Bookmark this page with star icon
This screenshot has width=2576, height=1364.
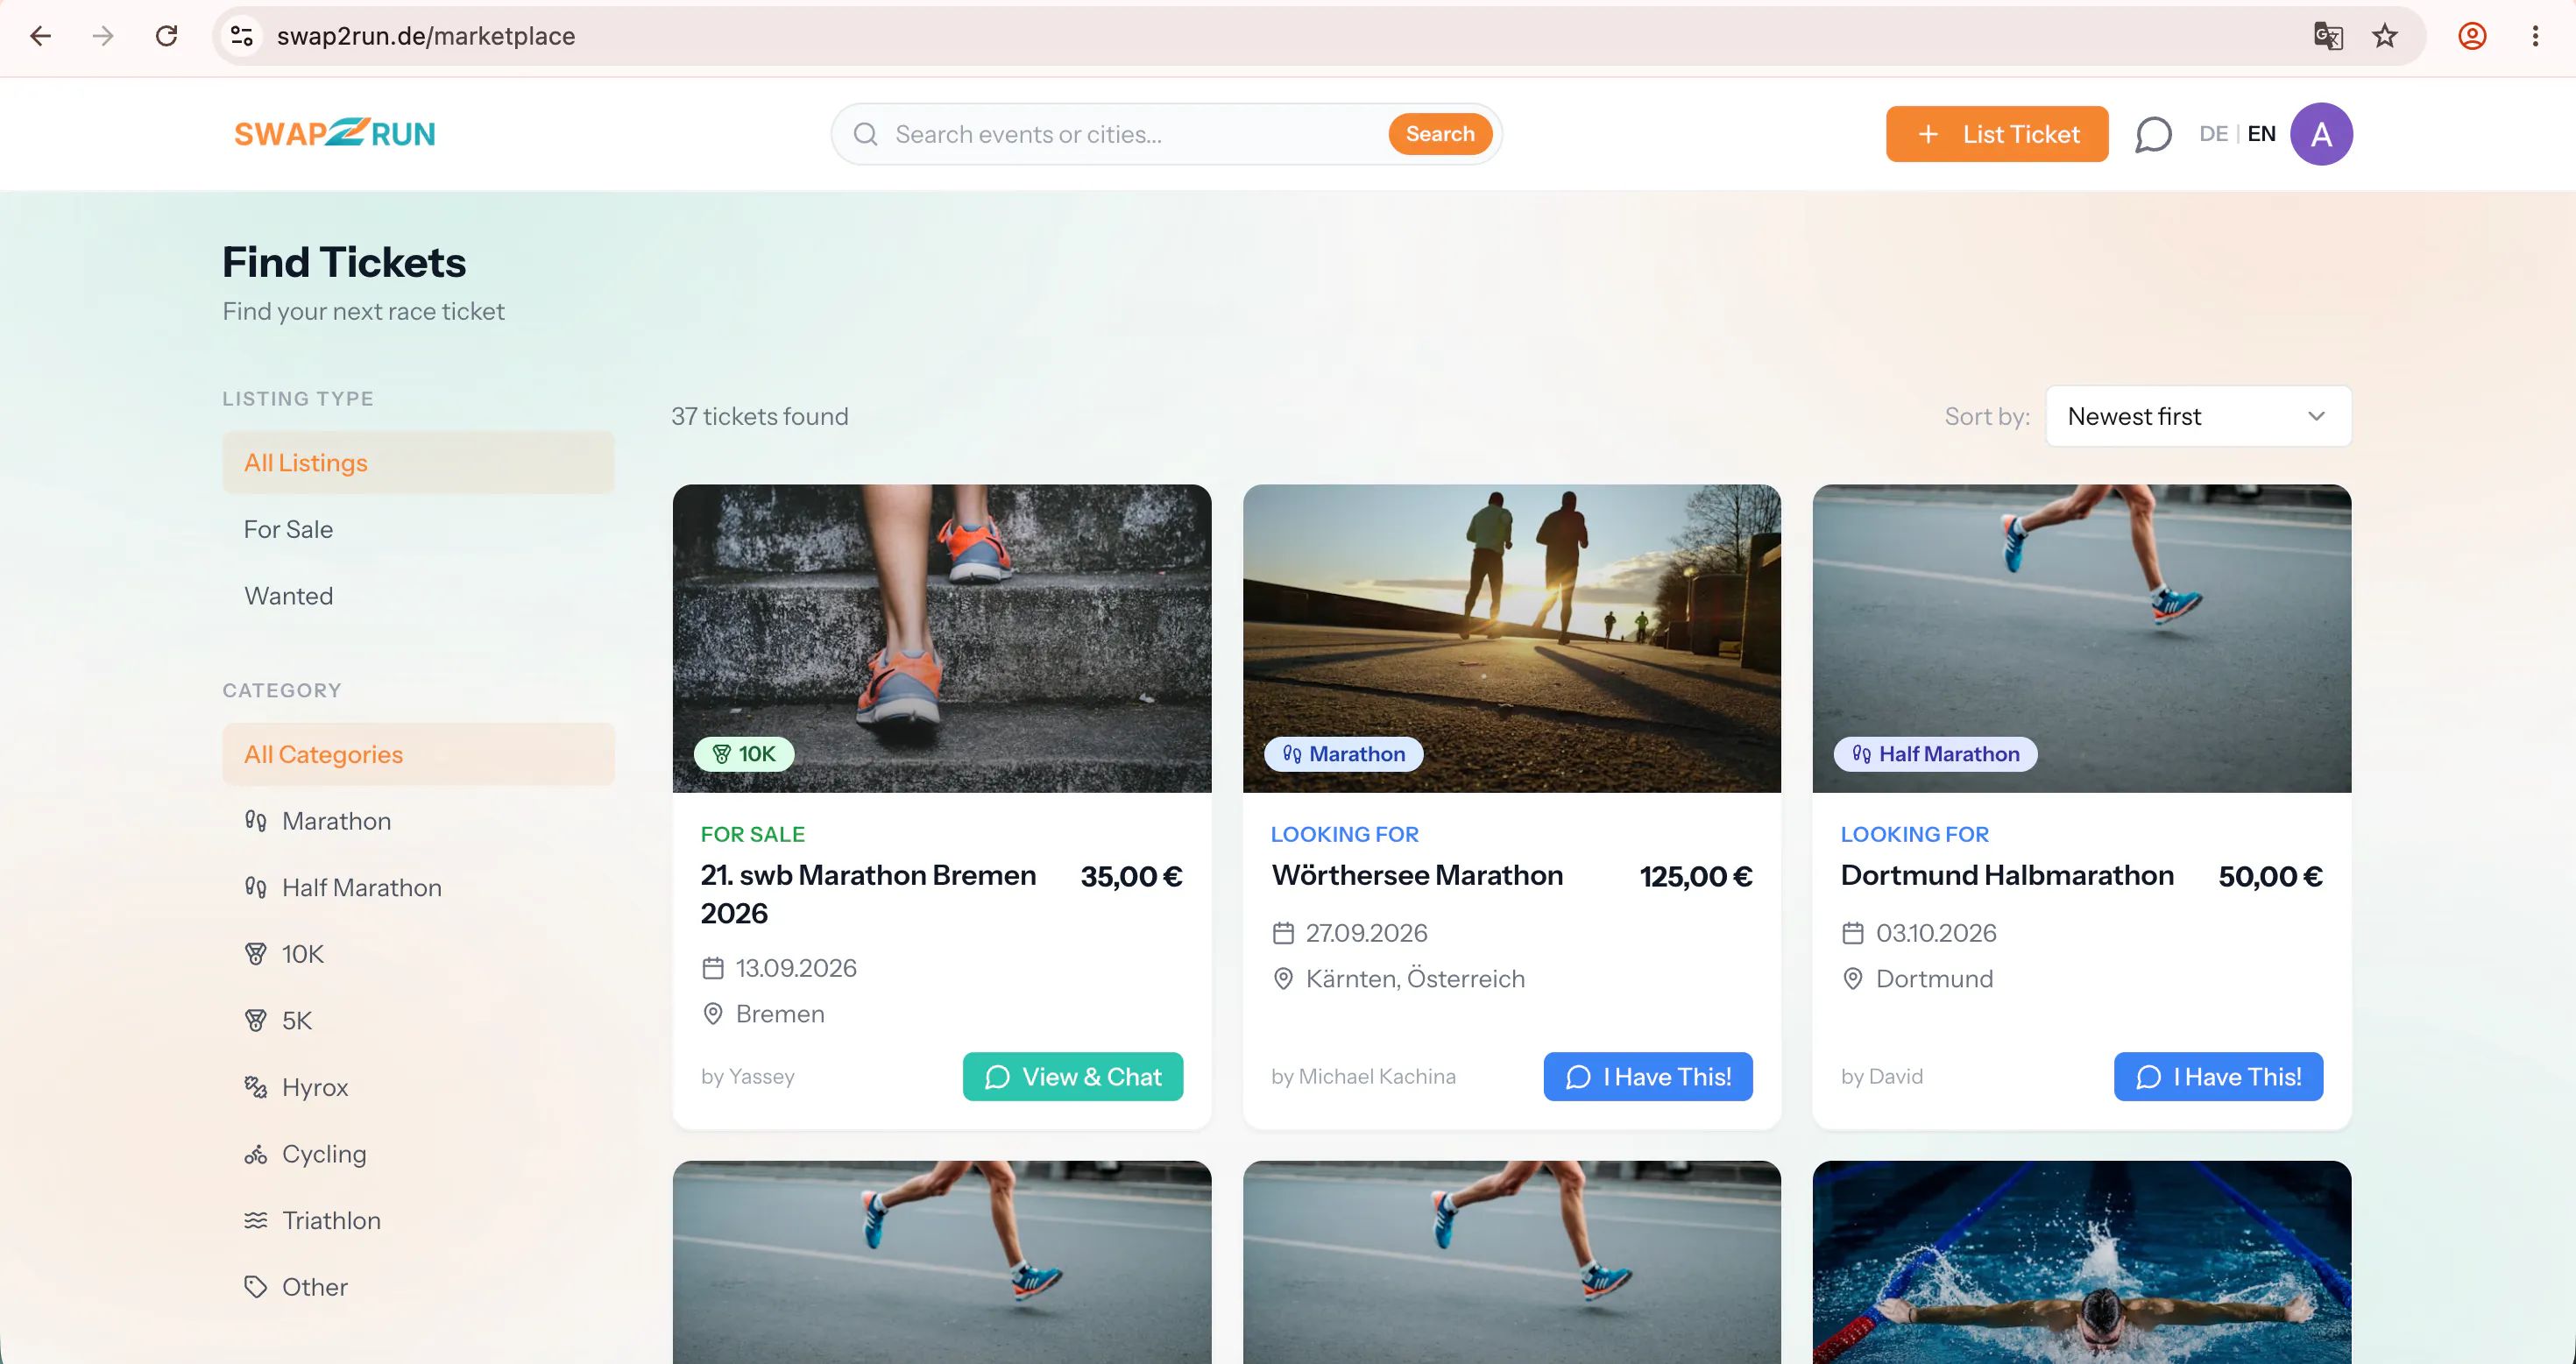point(2385,36)
